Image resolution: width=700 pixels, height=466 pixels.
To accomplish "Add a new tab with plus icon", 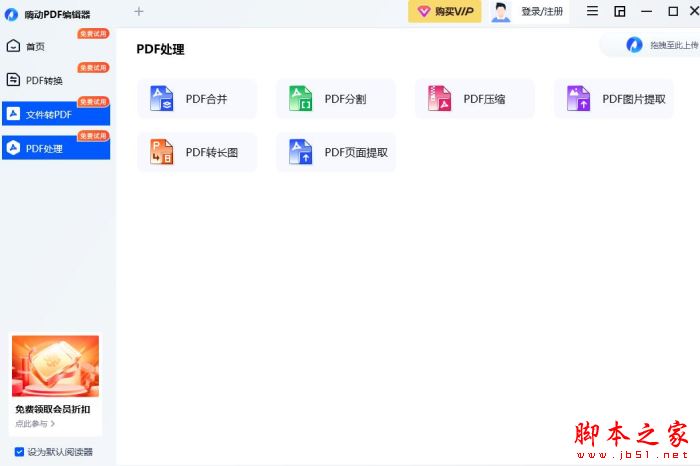I will [139, 11].
